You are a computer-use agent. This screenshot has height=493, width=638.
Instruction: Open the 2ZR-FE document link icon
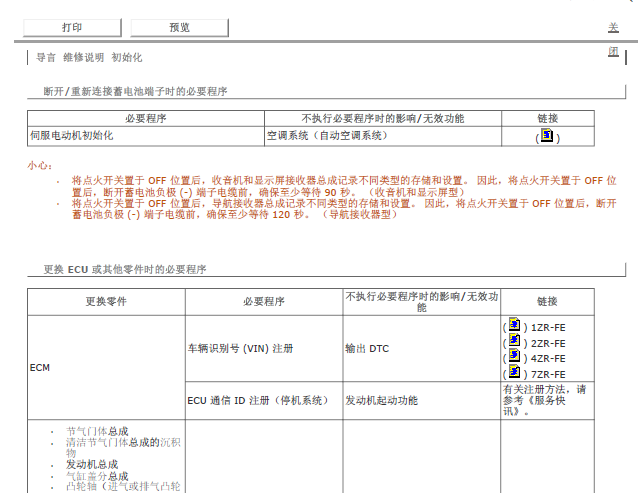(x=514, y=340)
